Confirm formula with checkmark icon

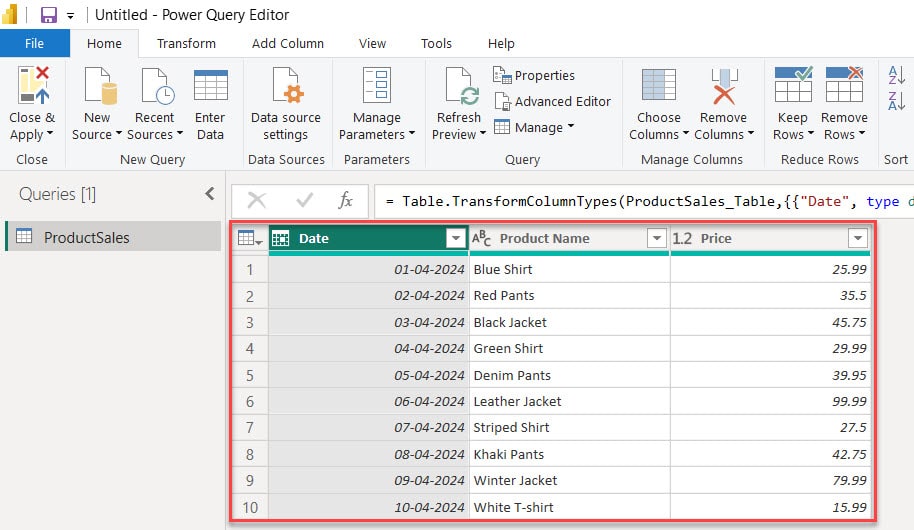tap(304, 201)
